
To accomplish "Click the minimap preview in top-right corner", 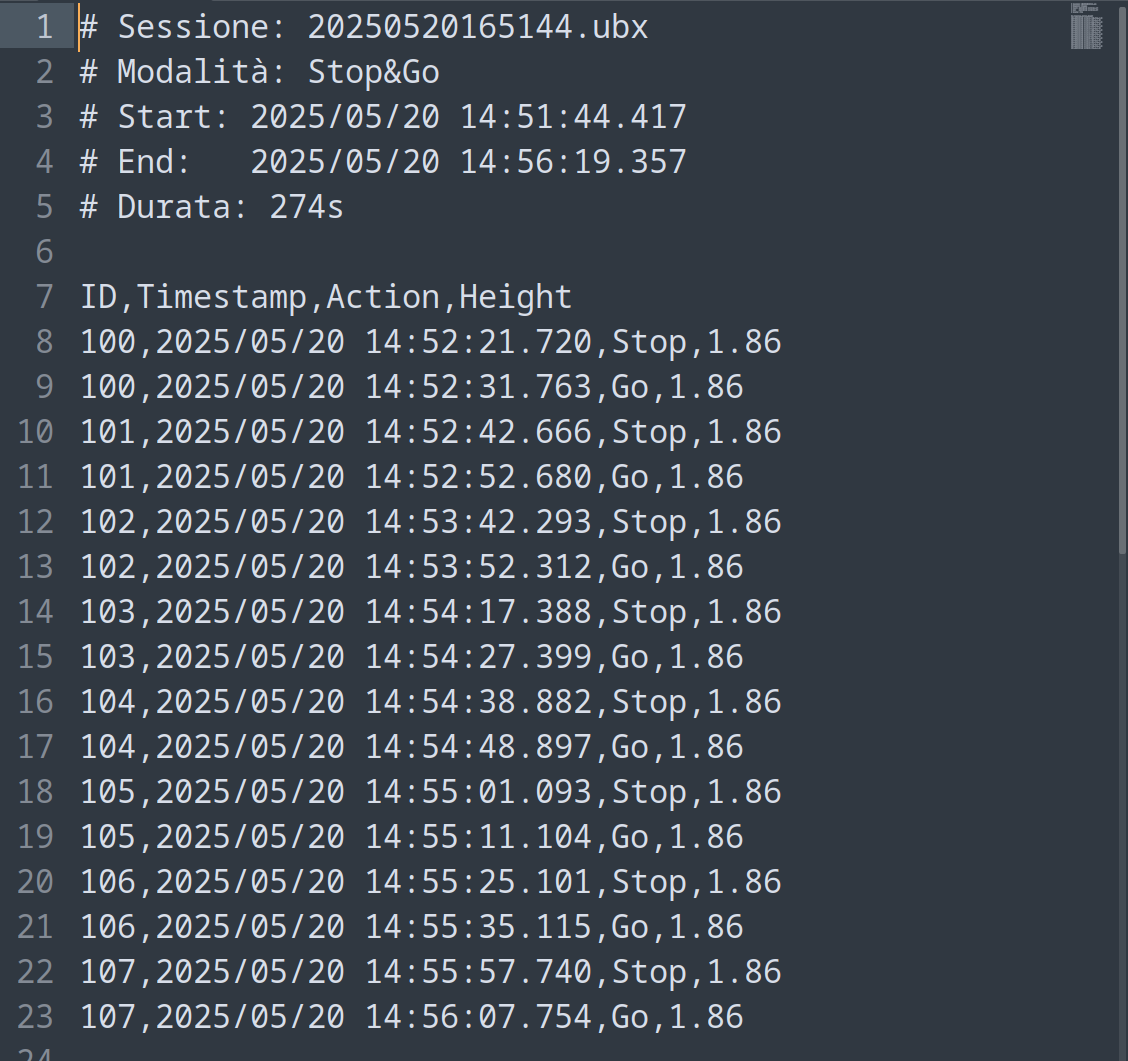I will 1086,26.
